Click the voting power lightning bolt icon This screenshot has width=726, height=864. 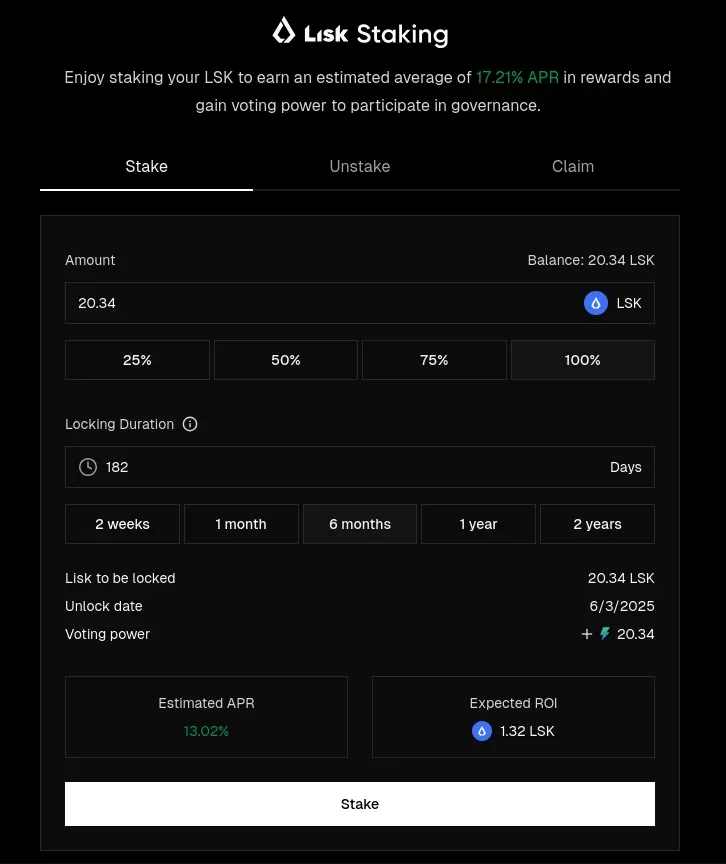coord(605,634)
